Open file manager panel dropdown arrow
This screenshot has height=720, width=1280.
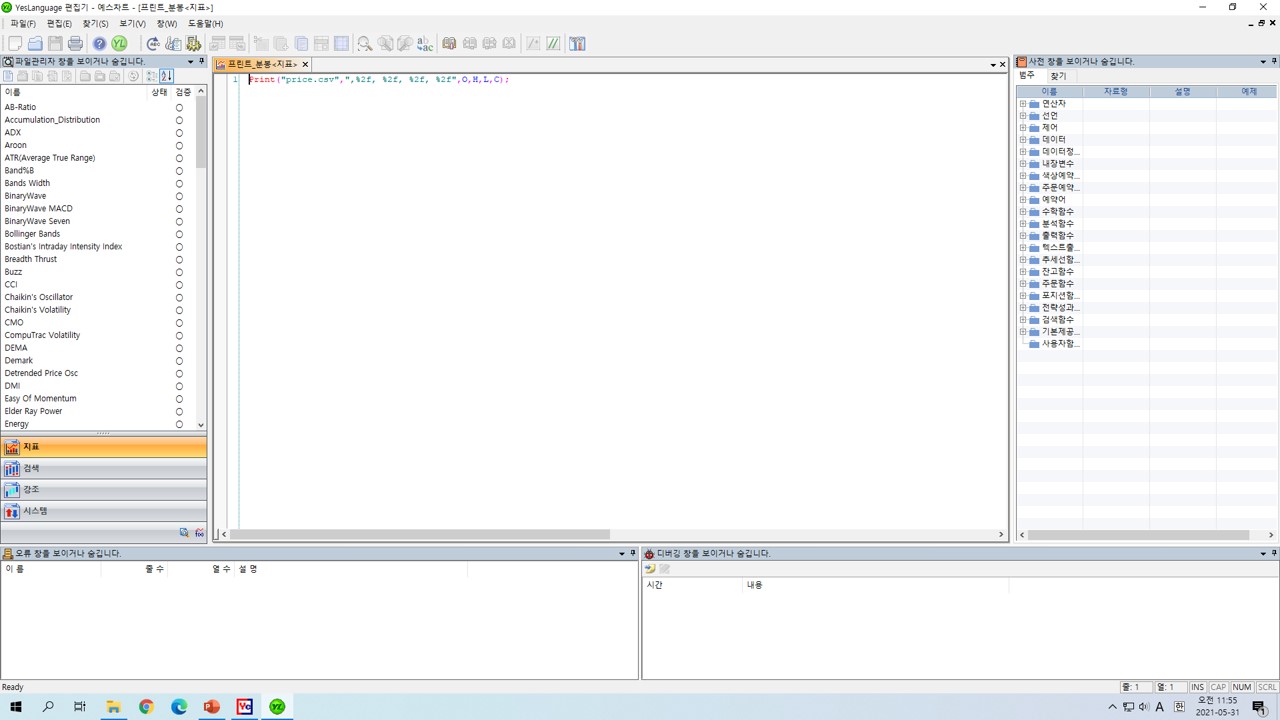pyautogui.click(x=190, y=61)
